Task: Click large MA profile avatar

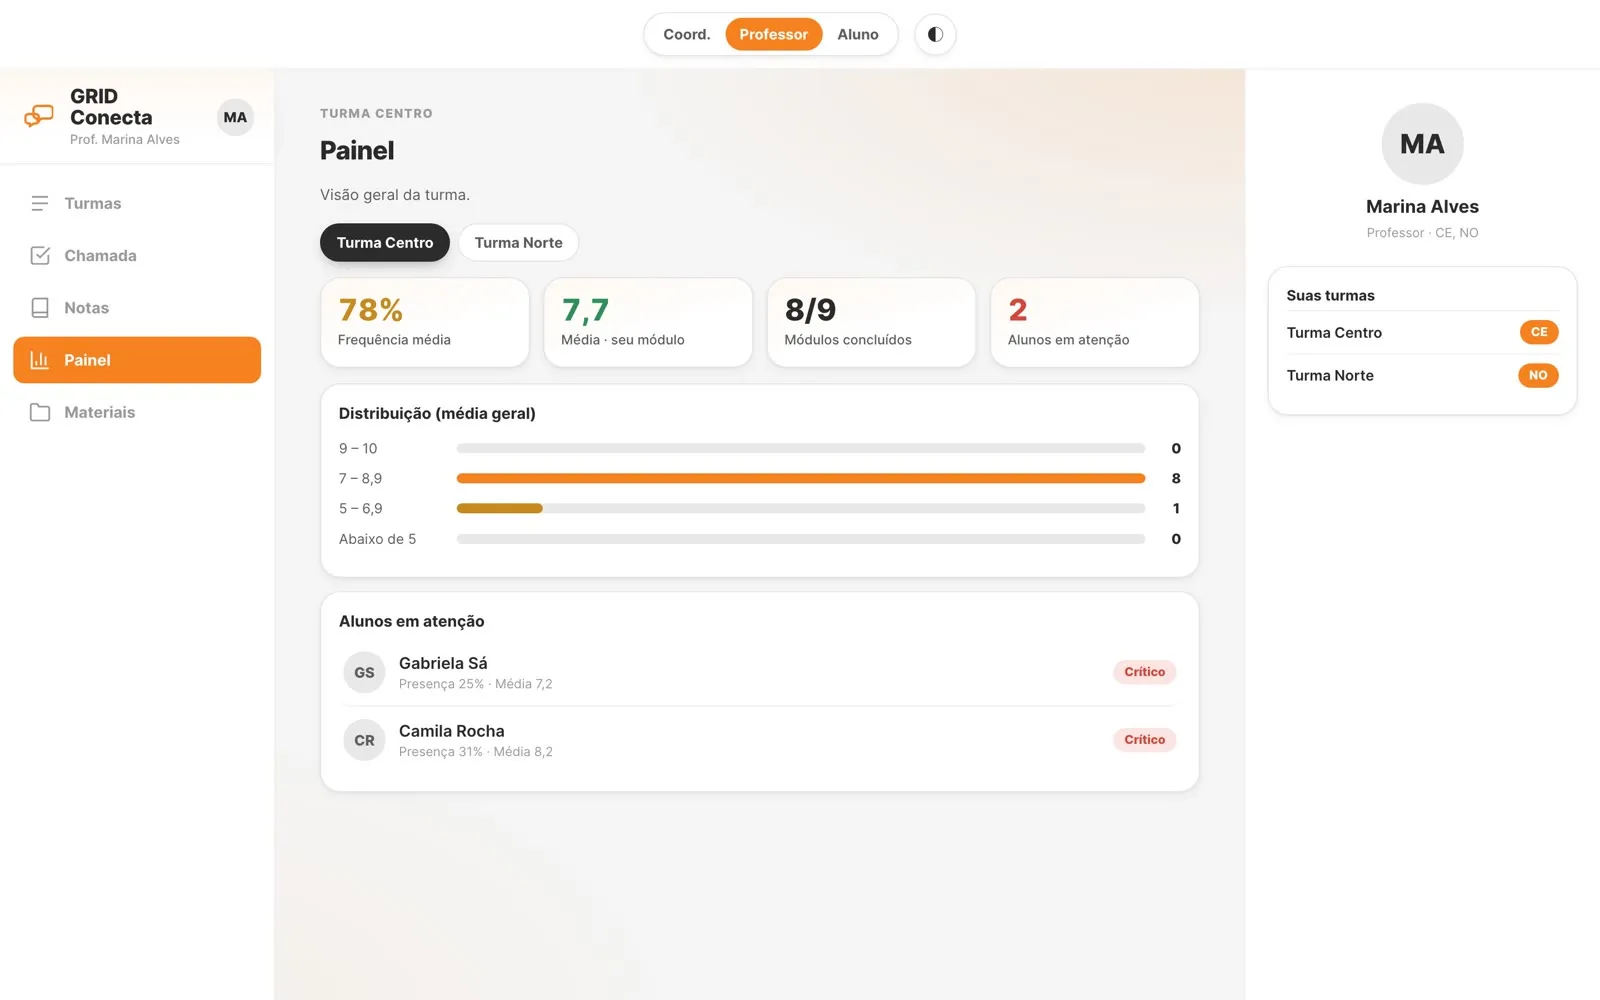Action: click(x=1422, y=144)
